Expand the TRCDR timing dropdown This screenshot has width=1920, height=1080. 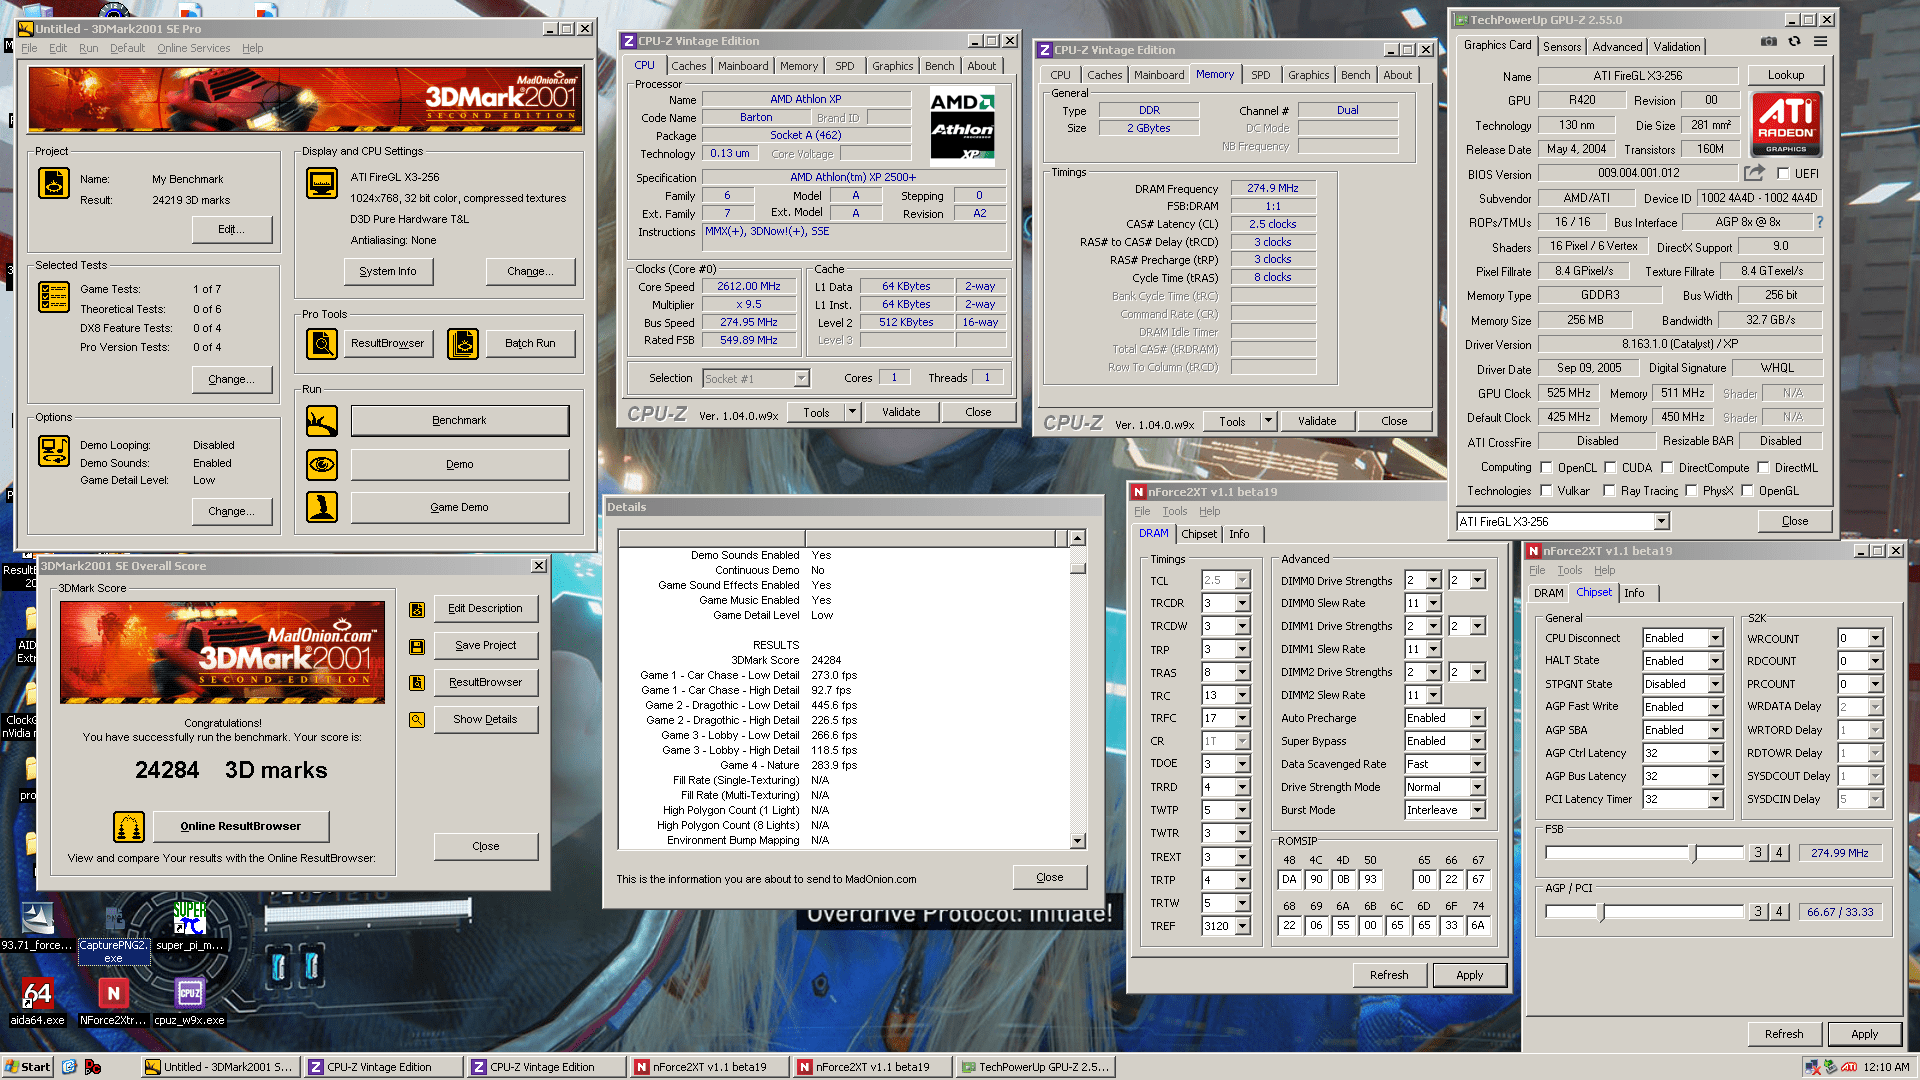tap(1242, 603)
